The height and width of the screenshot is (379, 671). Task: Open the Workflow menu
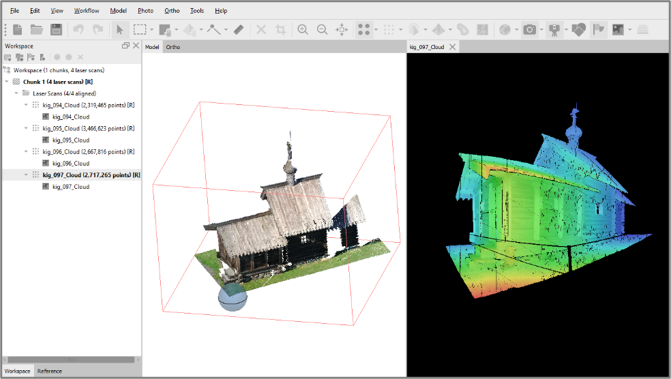coord(86,11)
